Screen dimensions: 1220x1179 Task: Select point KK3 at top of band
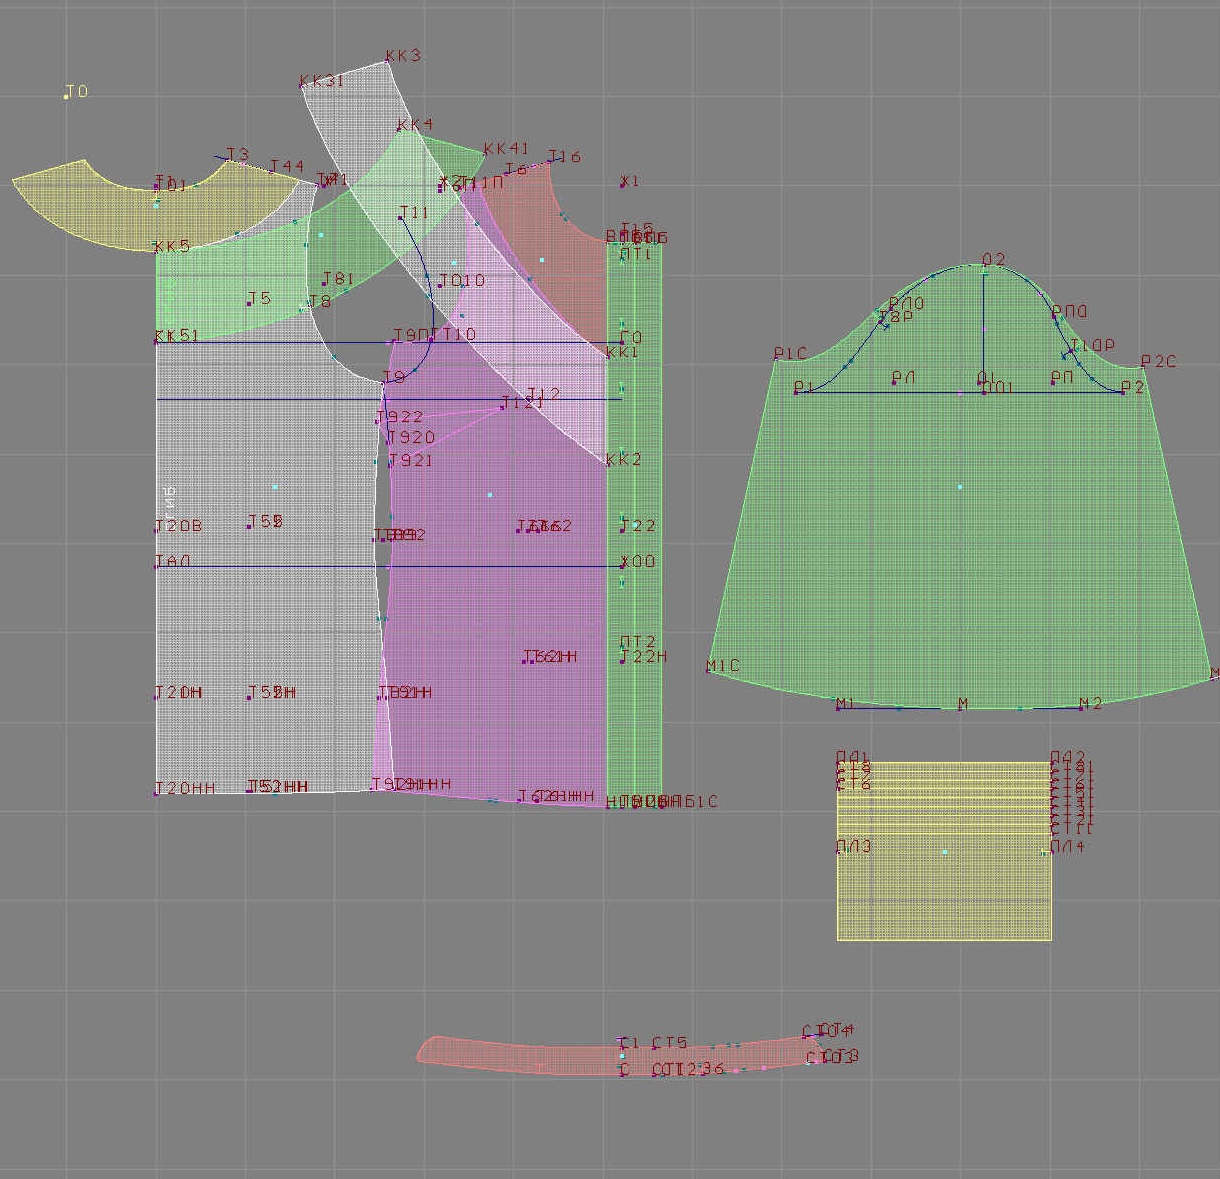click(x=387, y=63)
